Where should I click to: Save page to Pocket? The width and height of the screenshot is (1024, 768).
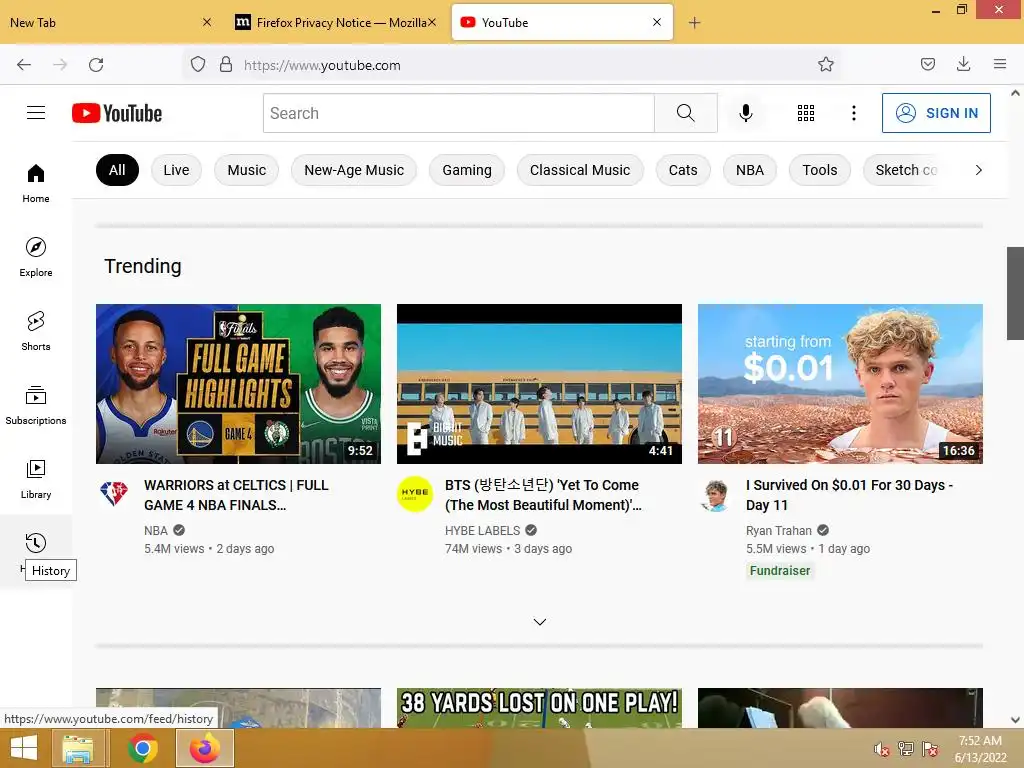(927, 65)
